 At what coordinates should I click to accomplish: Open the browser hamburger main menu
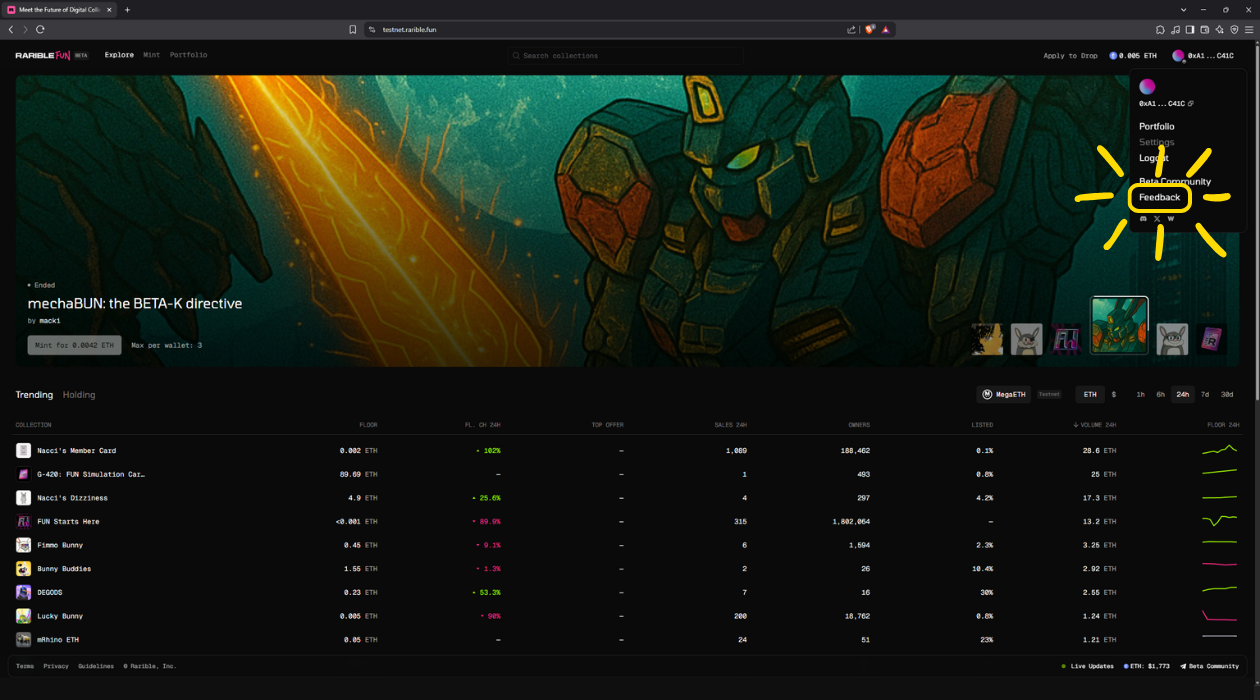tap(1249, 30)
